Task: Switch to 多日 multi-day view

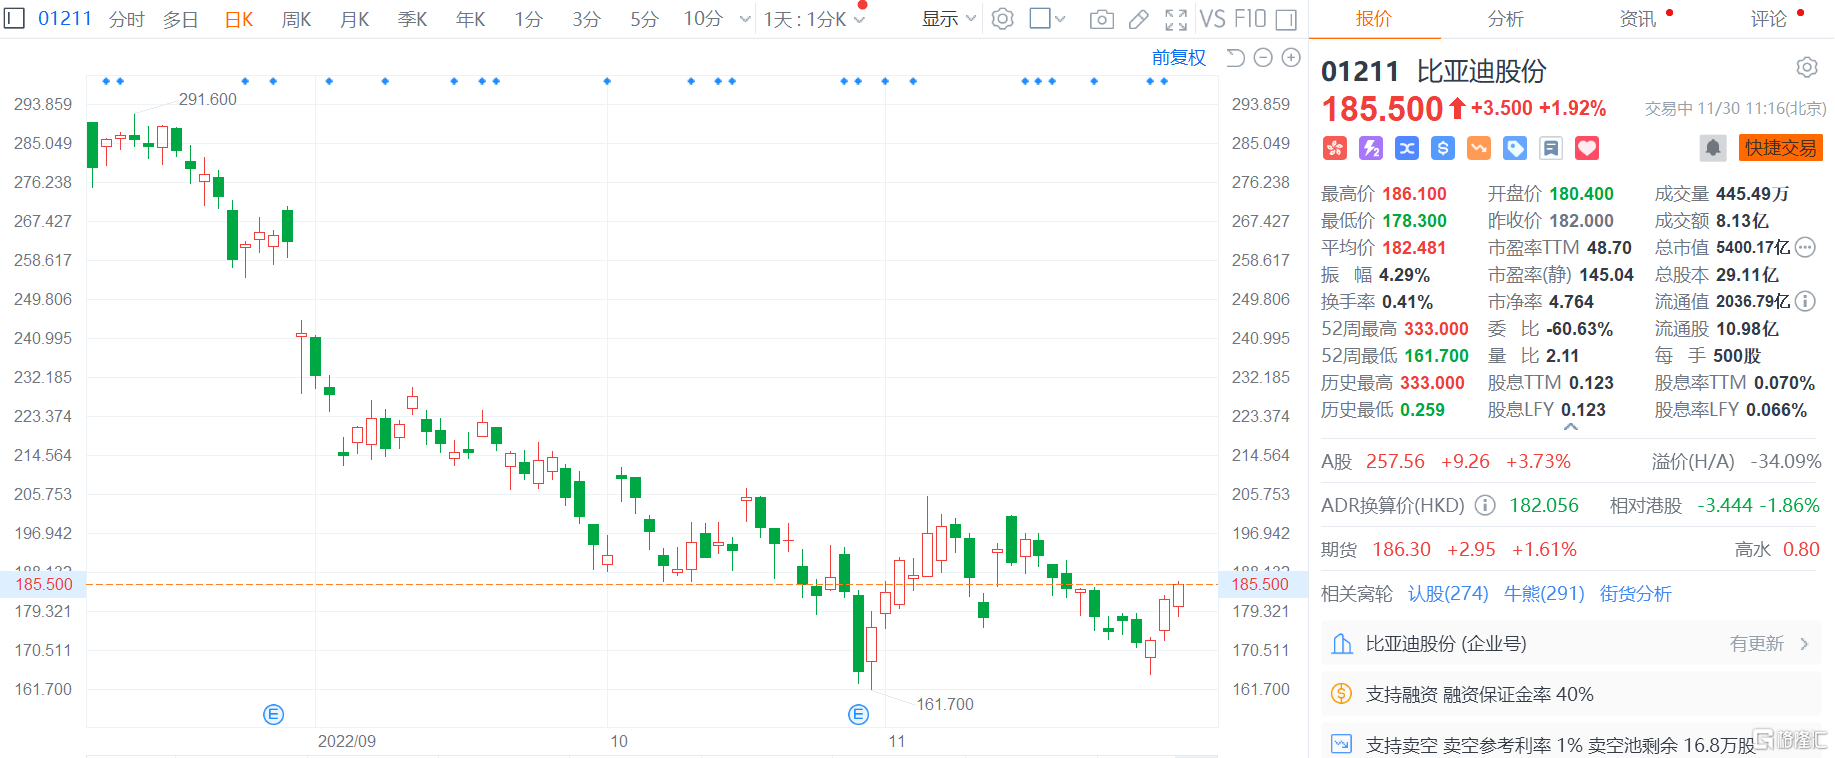Action: 180,19
